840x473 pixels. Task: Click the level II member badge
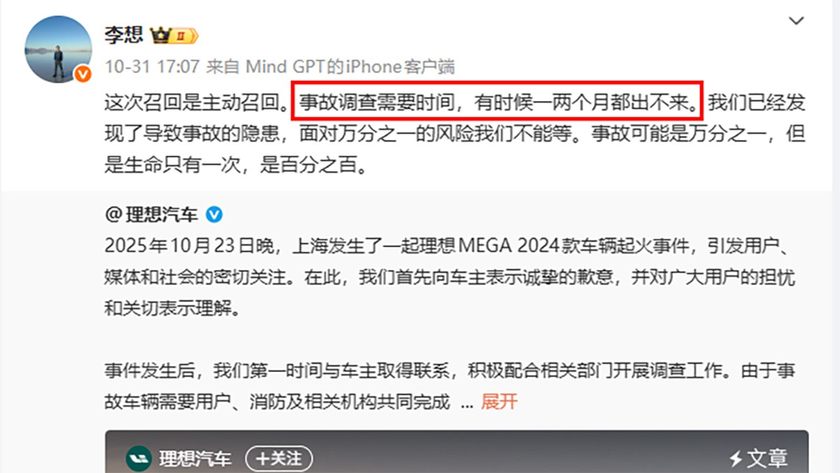tap(184, 36)
